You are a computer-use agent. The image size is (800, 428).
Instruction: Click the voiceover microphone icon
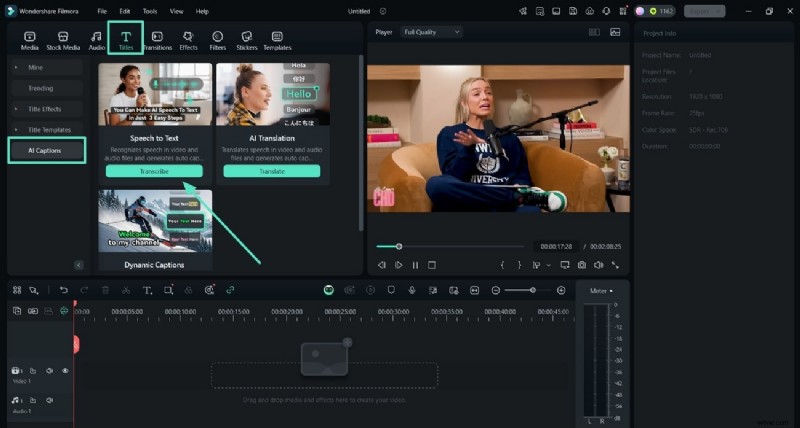coord(410,290)
